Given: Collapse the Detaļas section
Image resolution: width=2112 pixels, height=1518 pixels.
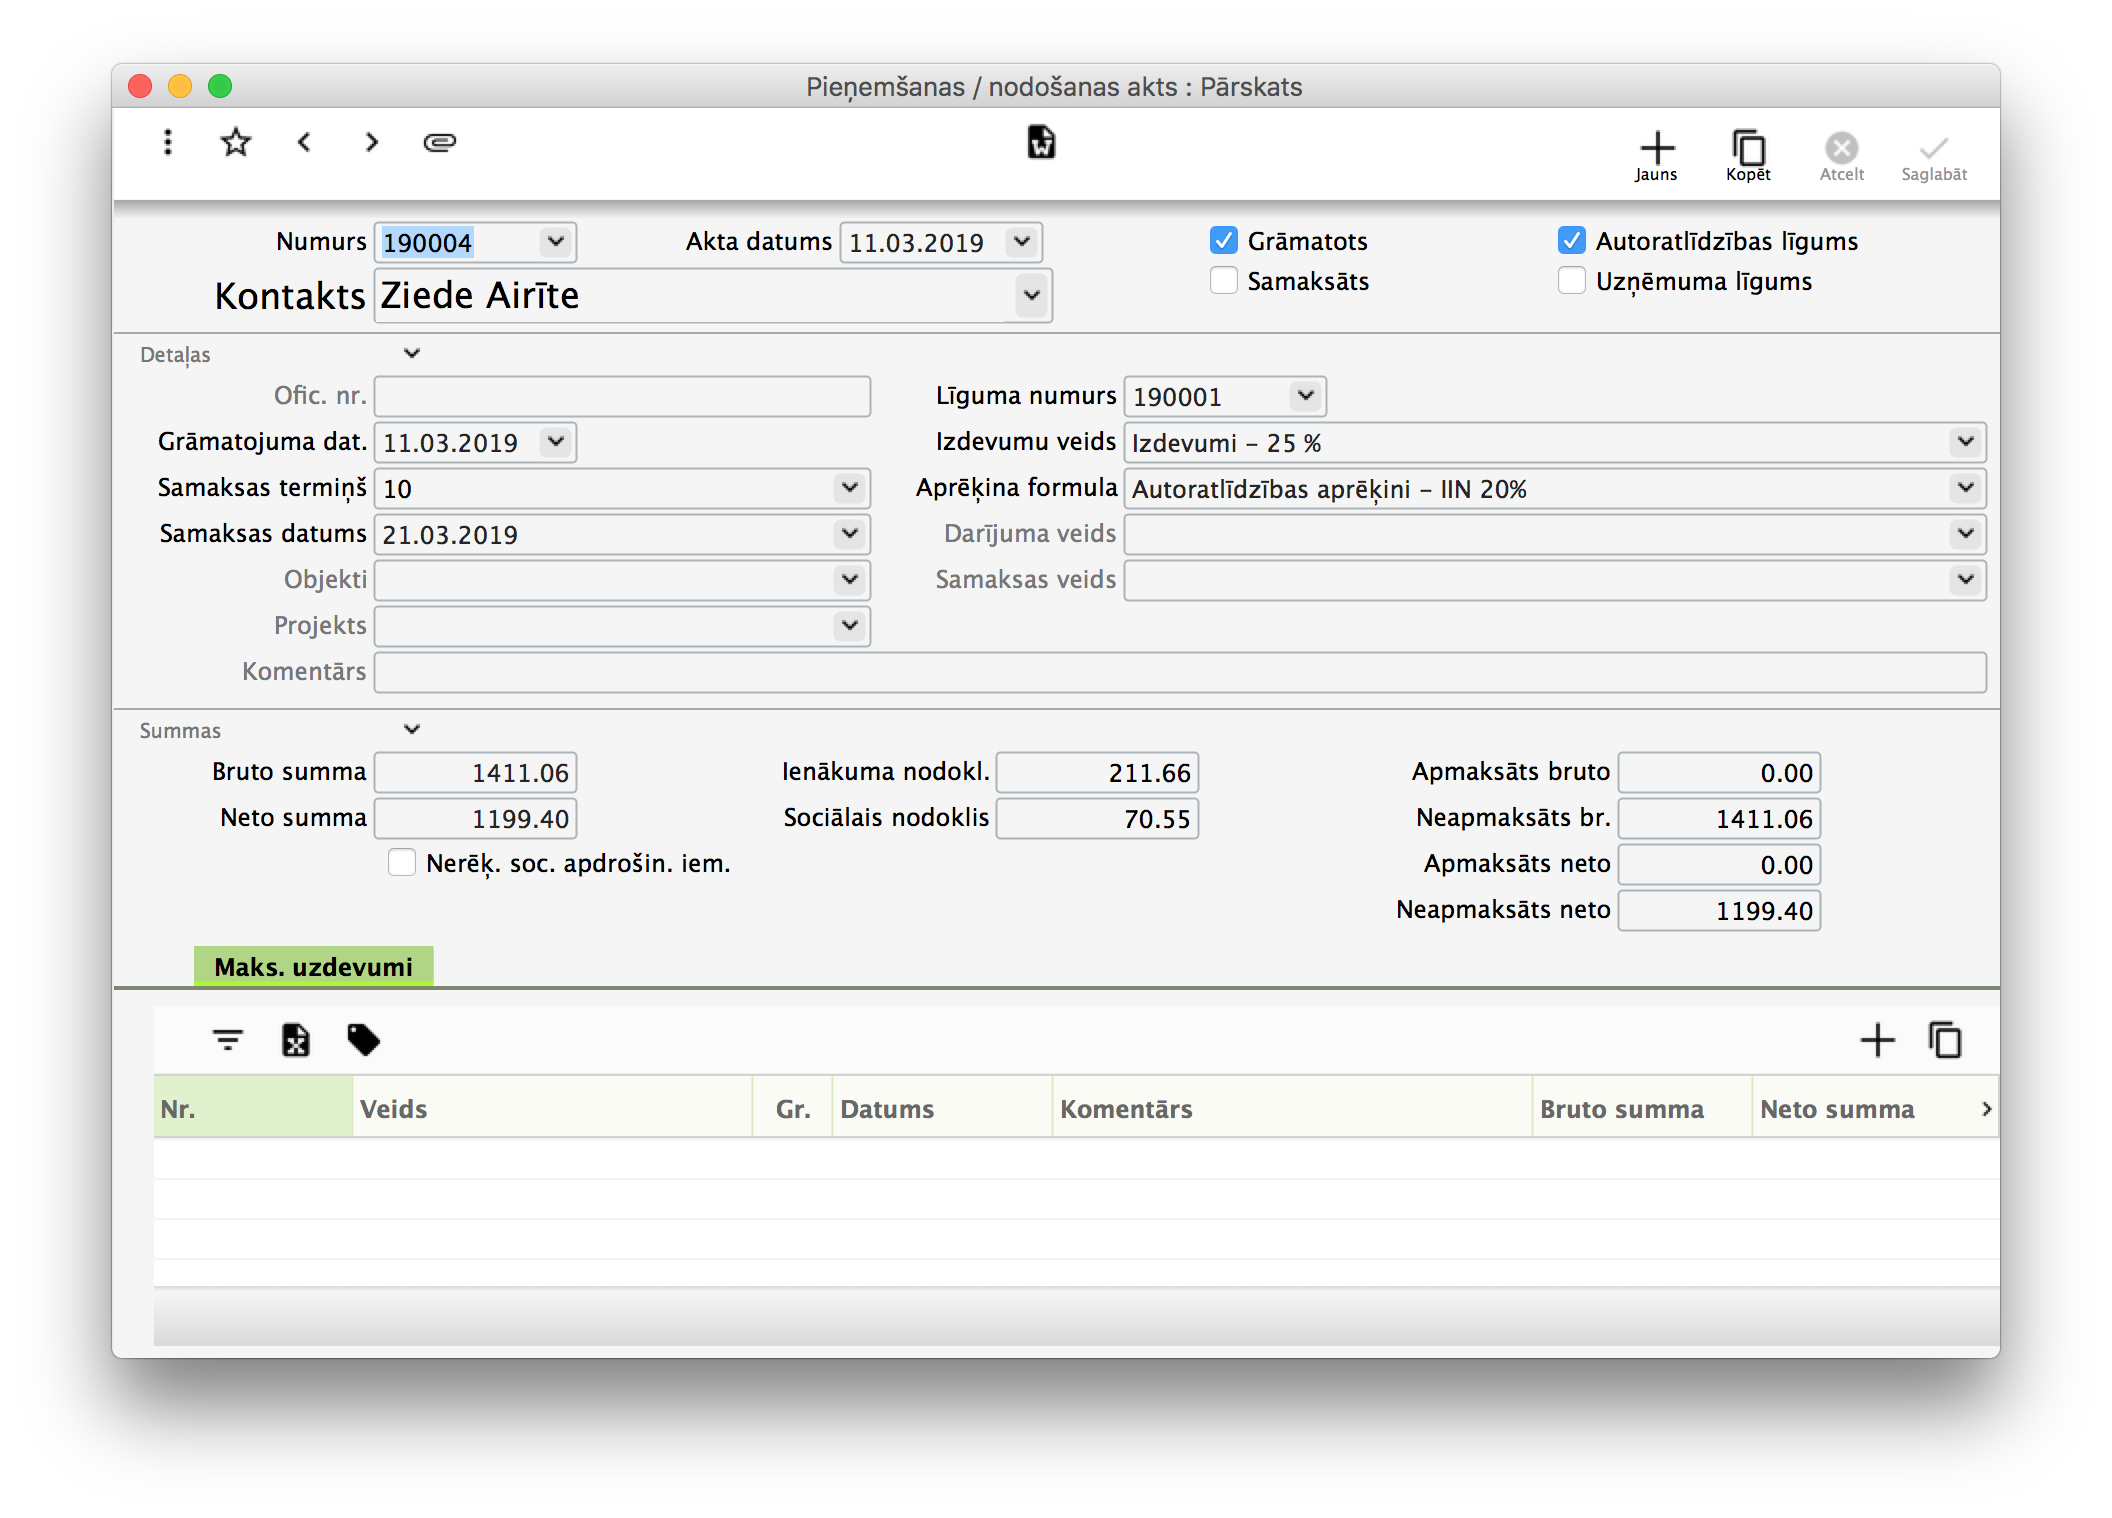Looking at the screenshot, I should coord(411,354).
